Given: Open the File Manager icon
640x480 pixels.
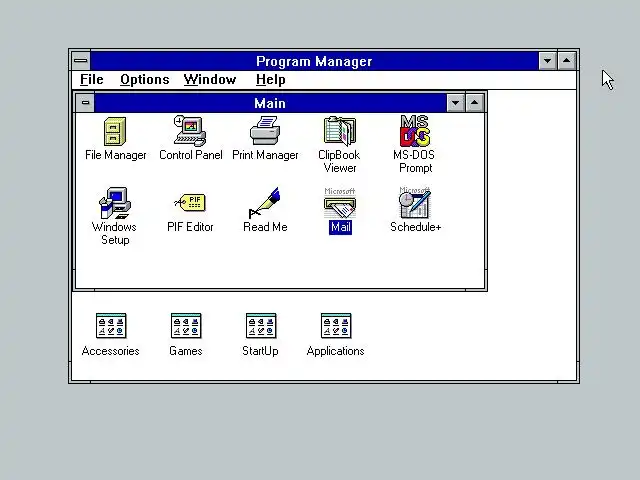Looking at the screenshot, I should [115, 131].
